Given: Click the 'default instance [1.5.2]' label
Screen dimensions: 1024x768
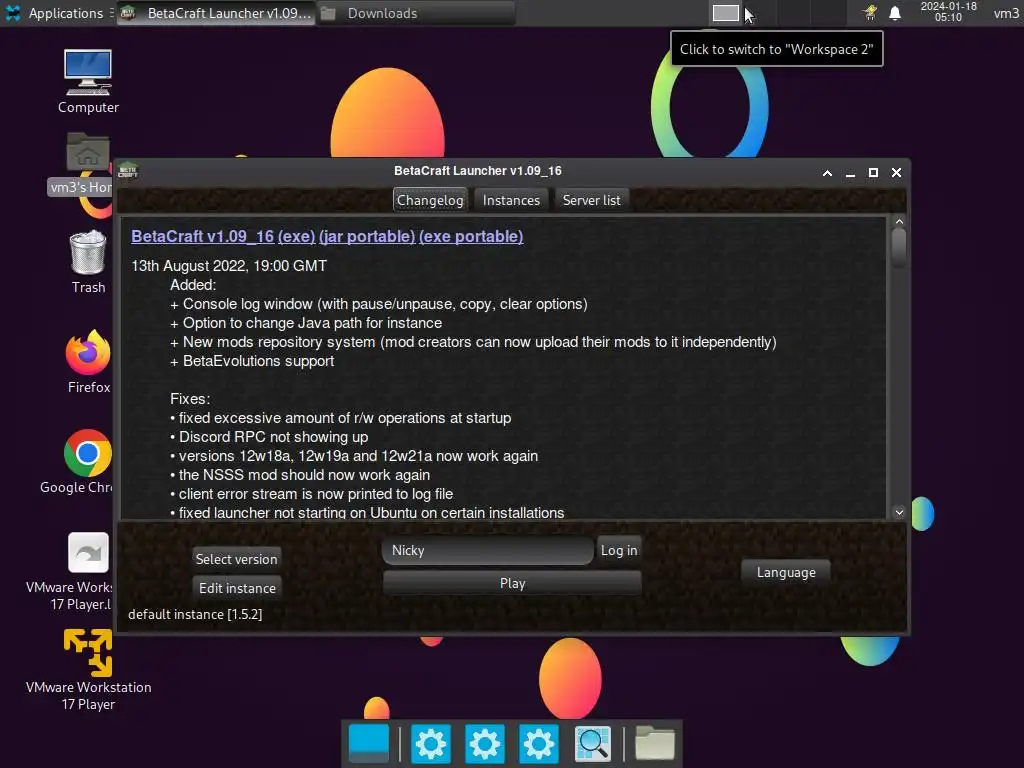Looking at the screenshot, I should [x=195, y=615].
